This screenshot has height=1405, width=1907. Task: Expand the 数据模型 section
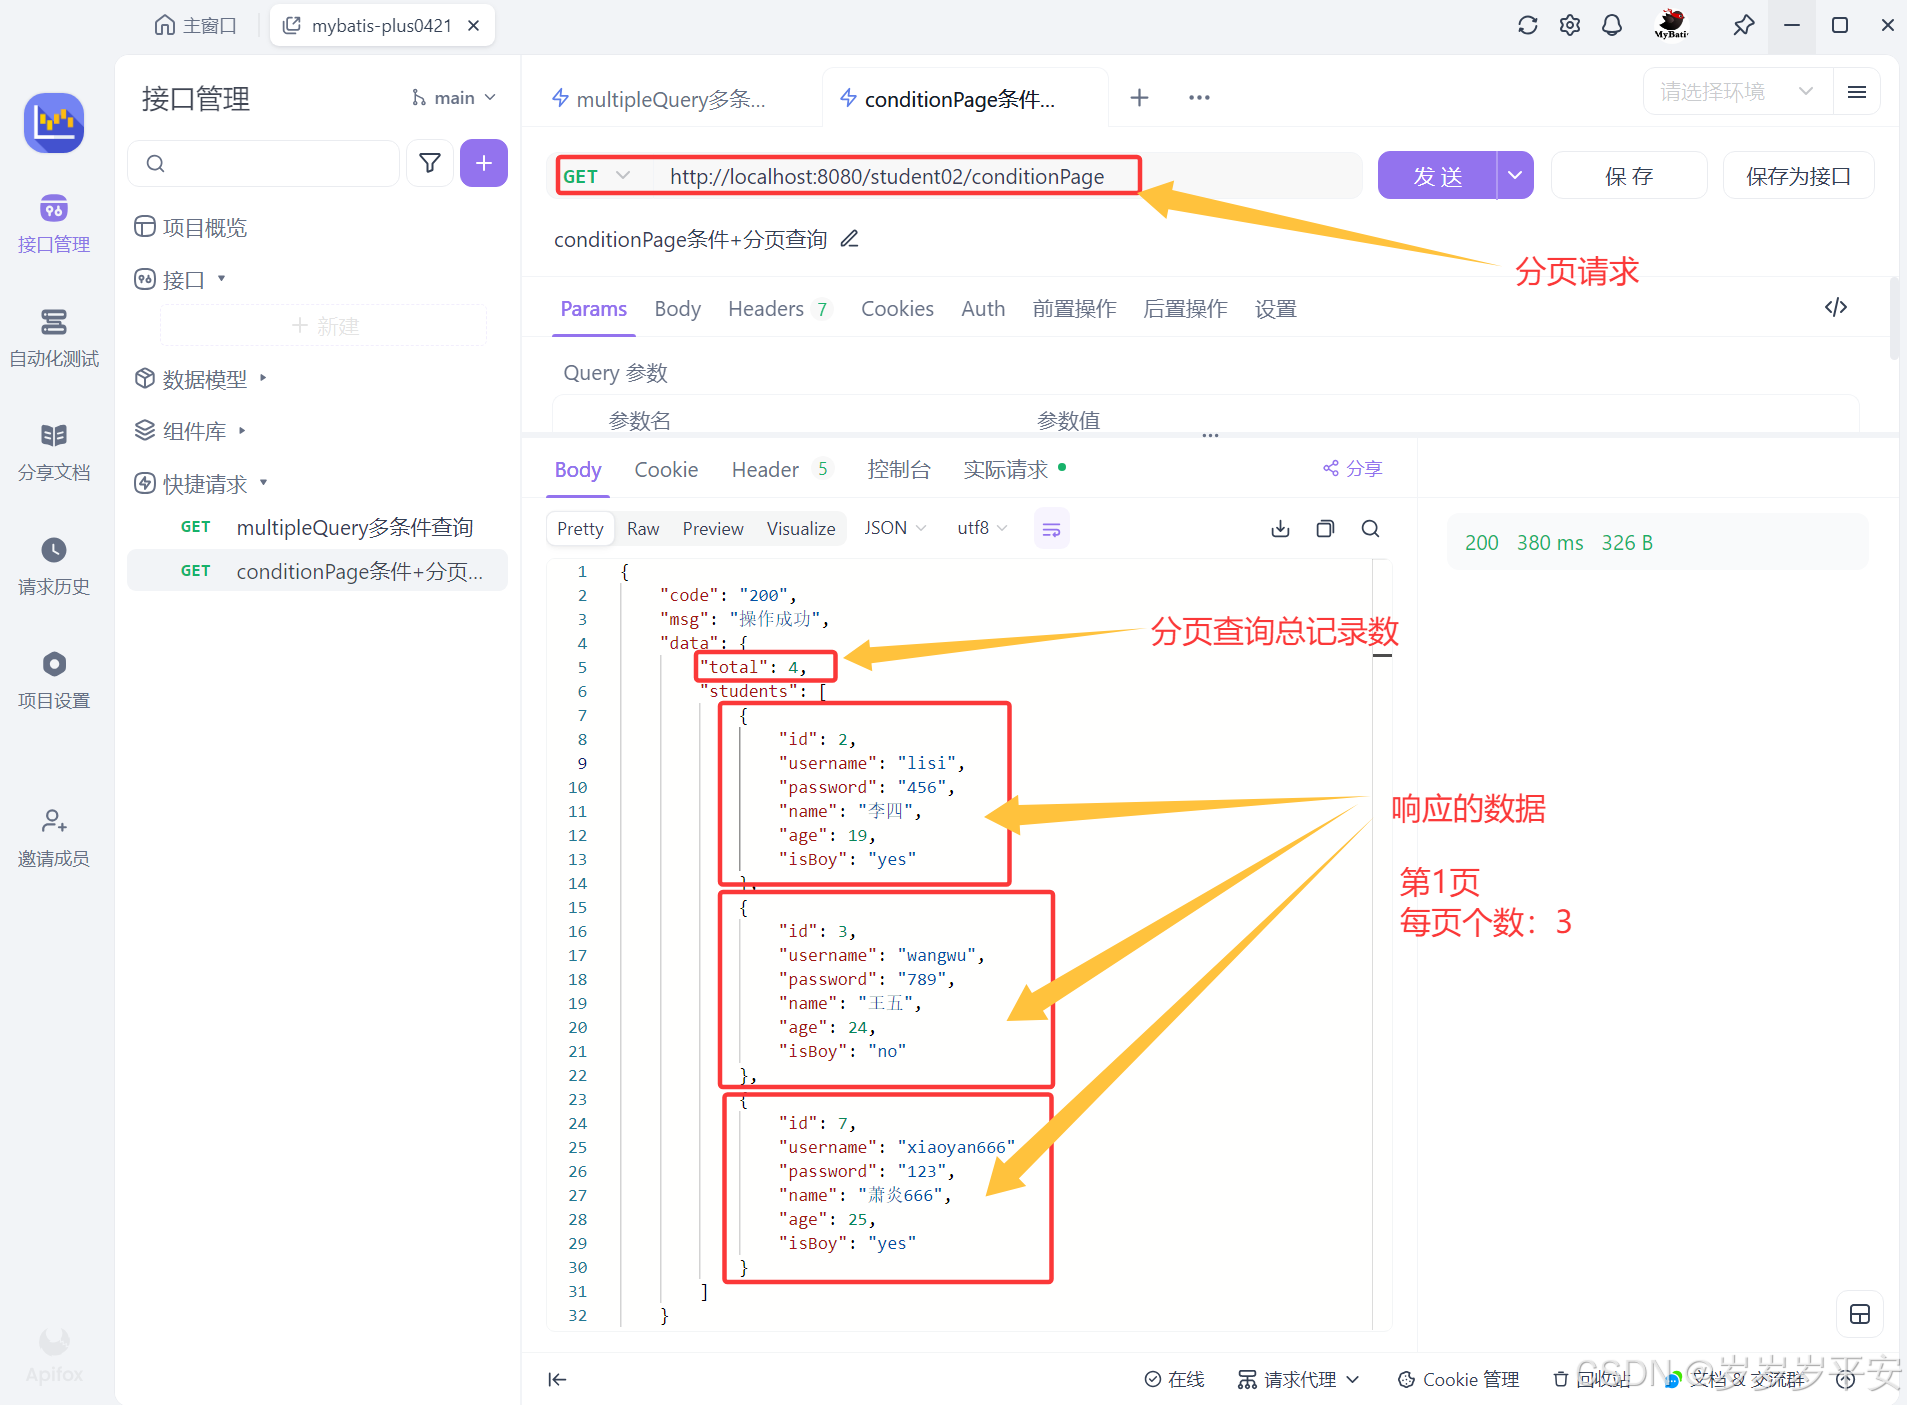point(203,378)
